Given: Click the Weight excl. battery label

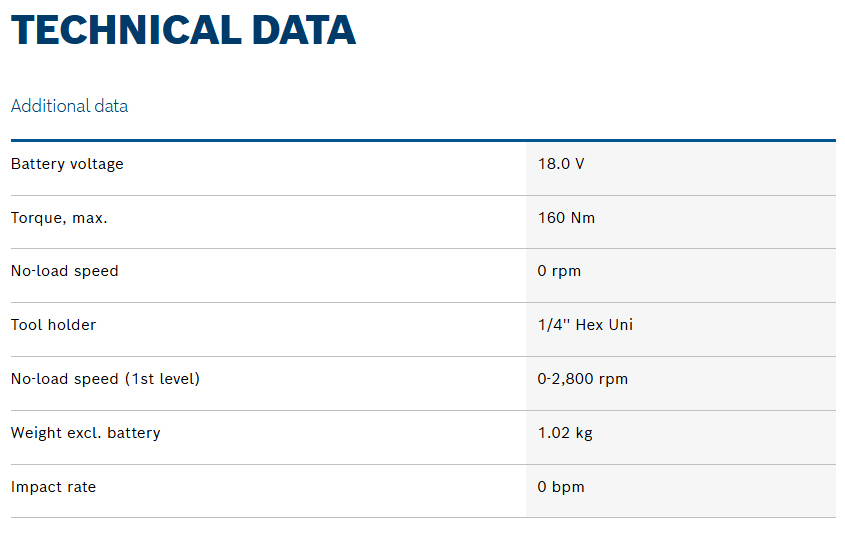Looking at the screenshot, I should 85,433.
